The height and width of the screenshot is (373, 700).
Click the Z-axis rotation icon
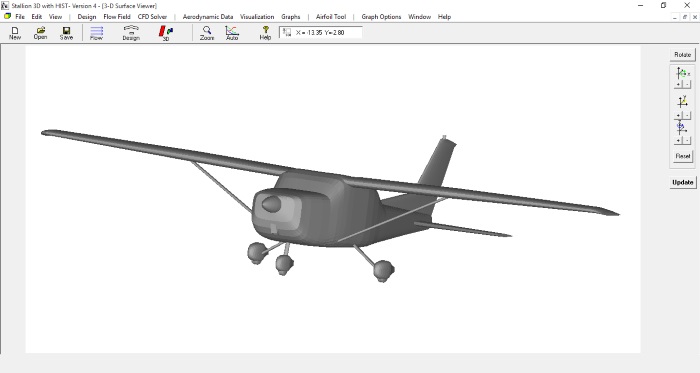click(681, 128)
